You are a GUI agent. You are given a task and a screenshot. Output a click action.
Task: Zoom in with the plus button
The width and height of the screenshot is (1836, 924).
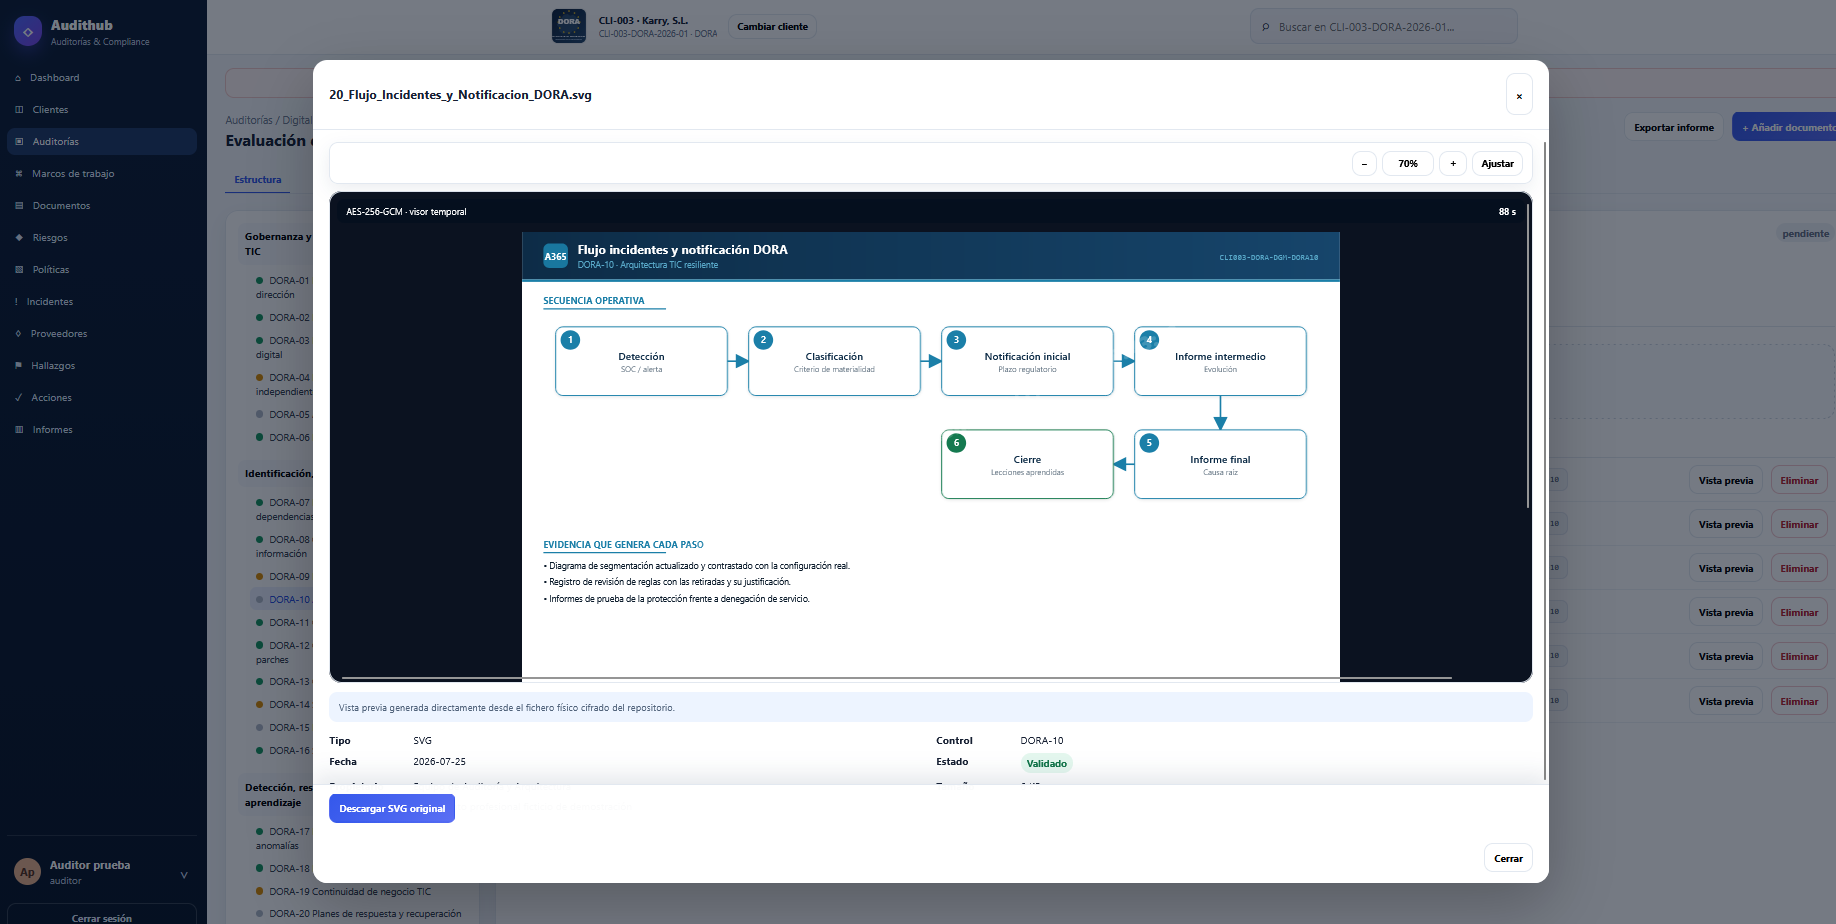pos(1453,164)
